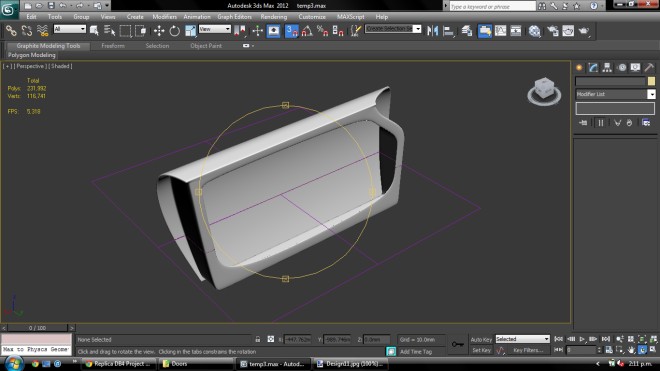660x371 pixels.
Task: Click the time slider 0 / 100
Action: pos(37,328)
